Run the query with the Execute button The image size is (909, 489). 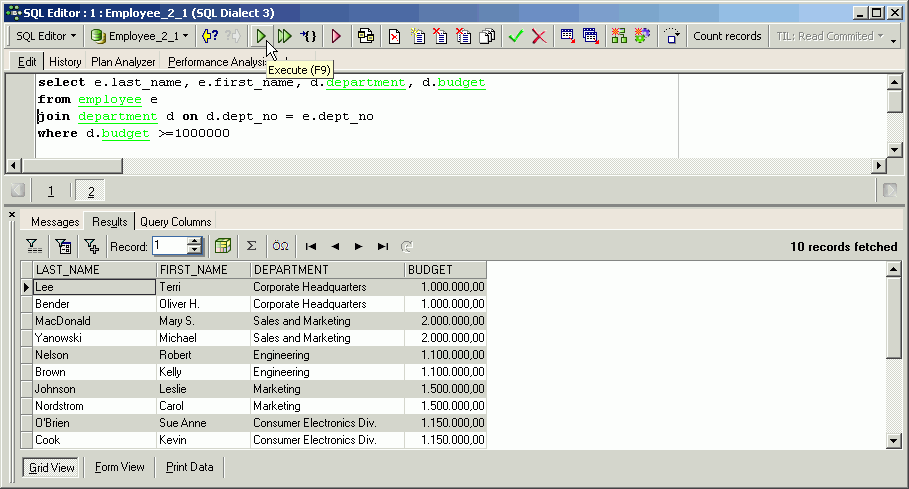(x=260, y=36)
